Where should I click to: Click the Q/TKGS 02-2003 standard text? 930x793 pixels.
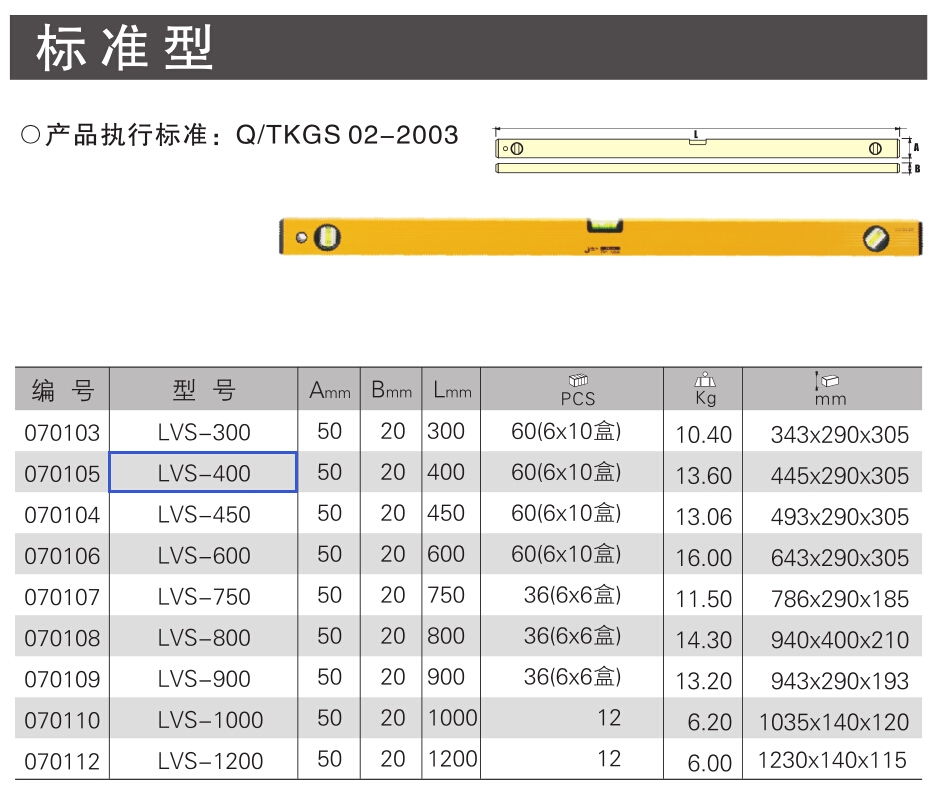347,135
